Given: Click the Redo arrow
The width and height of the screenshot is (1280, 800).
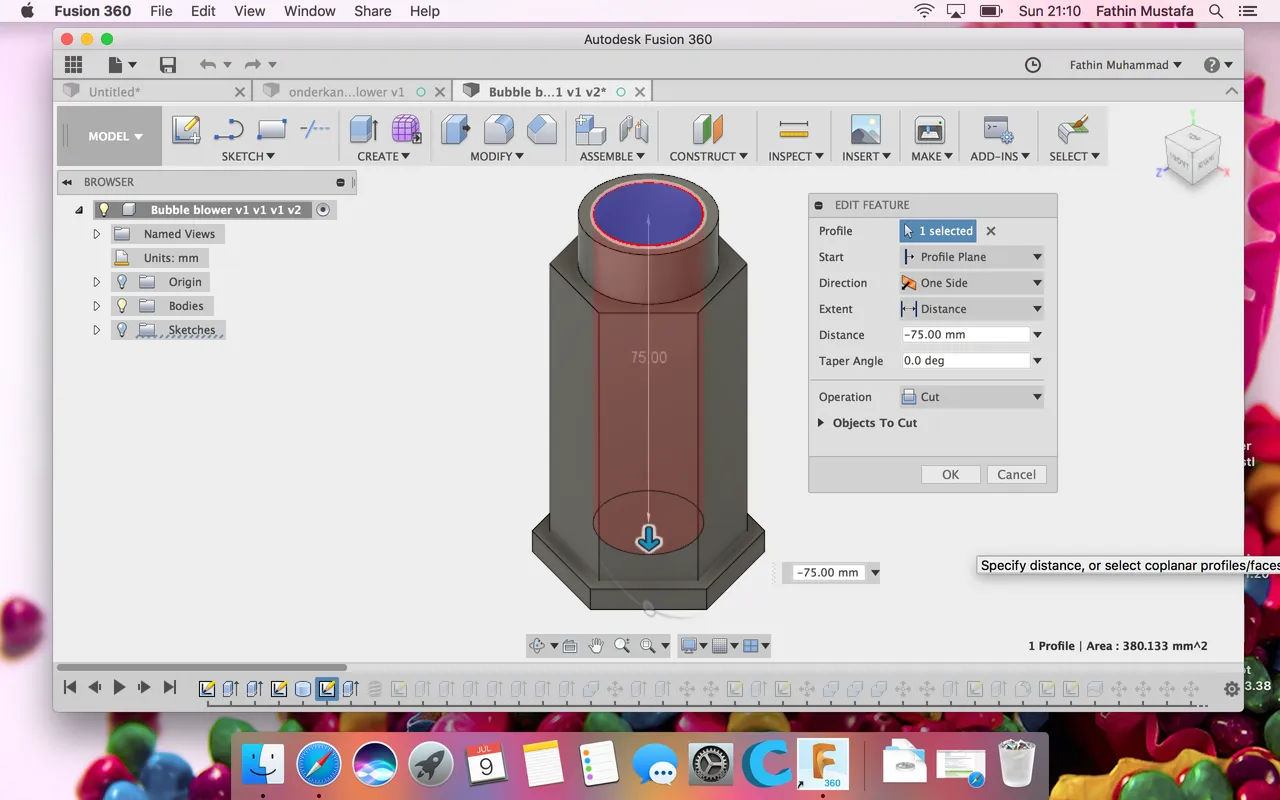Looking at the screenshot, I should pos(252,65).
